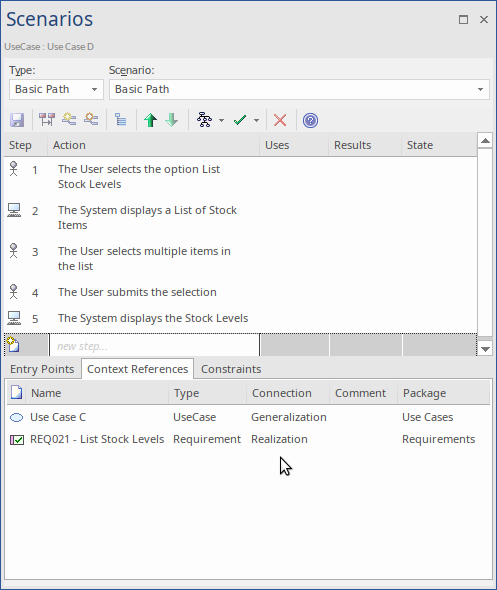Click the Uses column header
This screenshot has height=590, width=497.
tap(294, 145)
